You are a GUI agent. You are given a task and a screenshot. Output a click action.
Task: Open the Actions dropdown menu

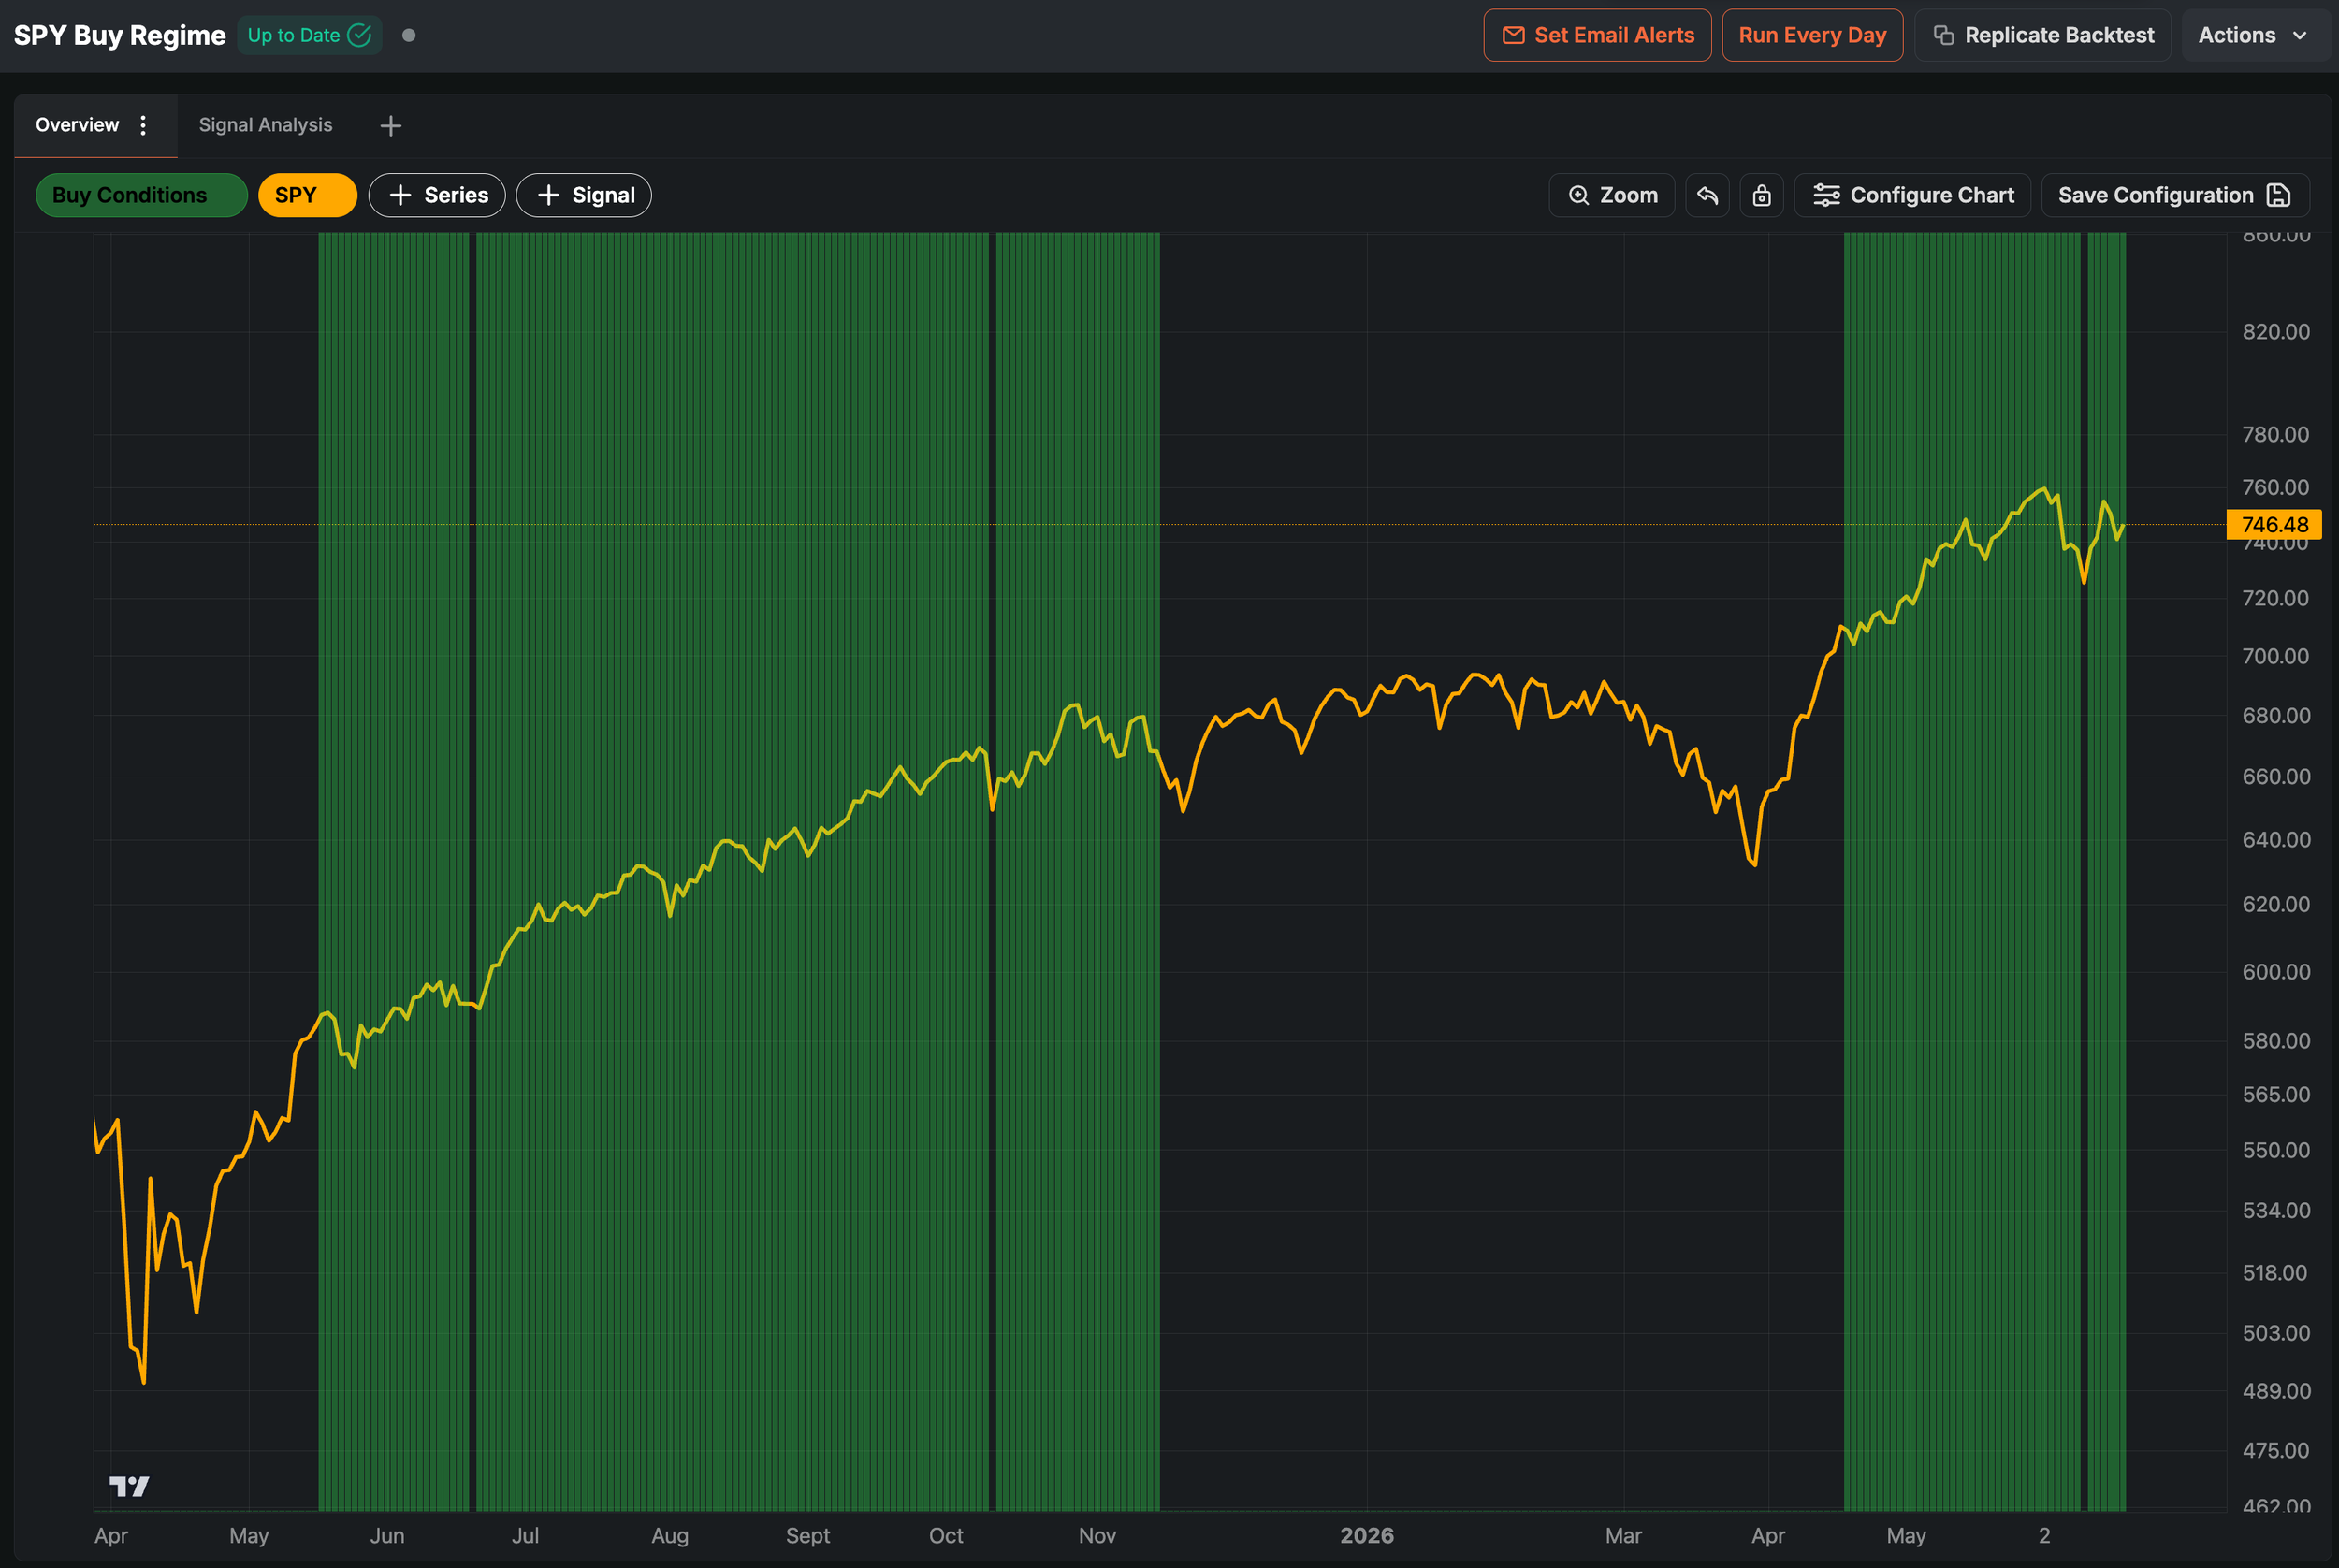click(2254, 35)
